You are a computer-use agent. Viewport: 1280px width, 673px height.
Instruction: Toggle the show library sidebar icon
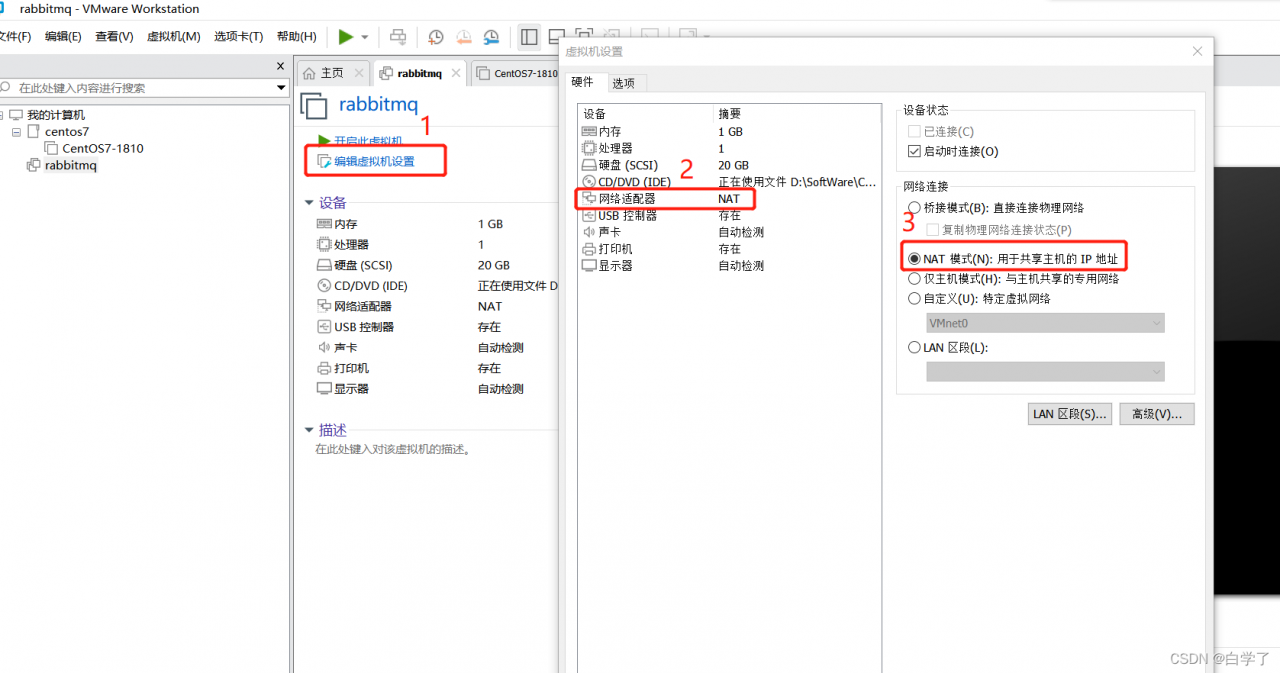click(x=529, y=37)
